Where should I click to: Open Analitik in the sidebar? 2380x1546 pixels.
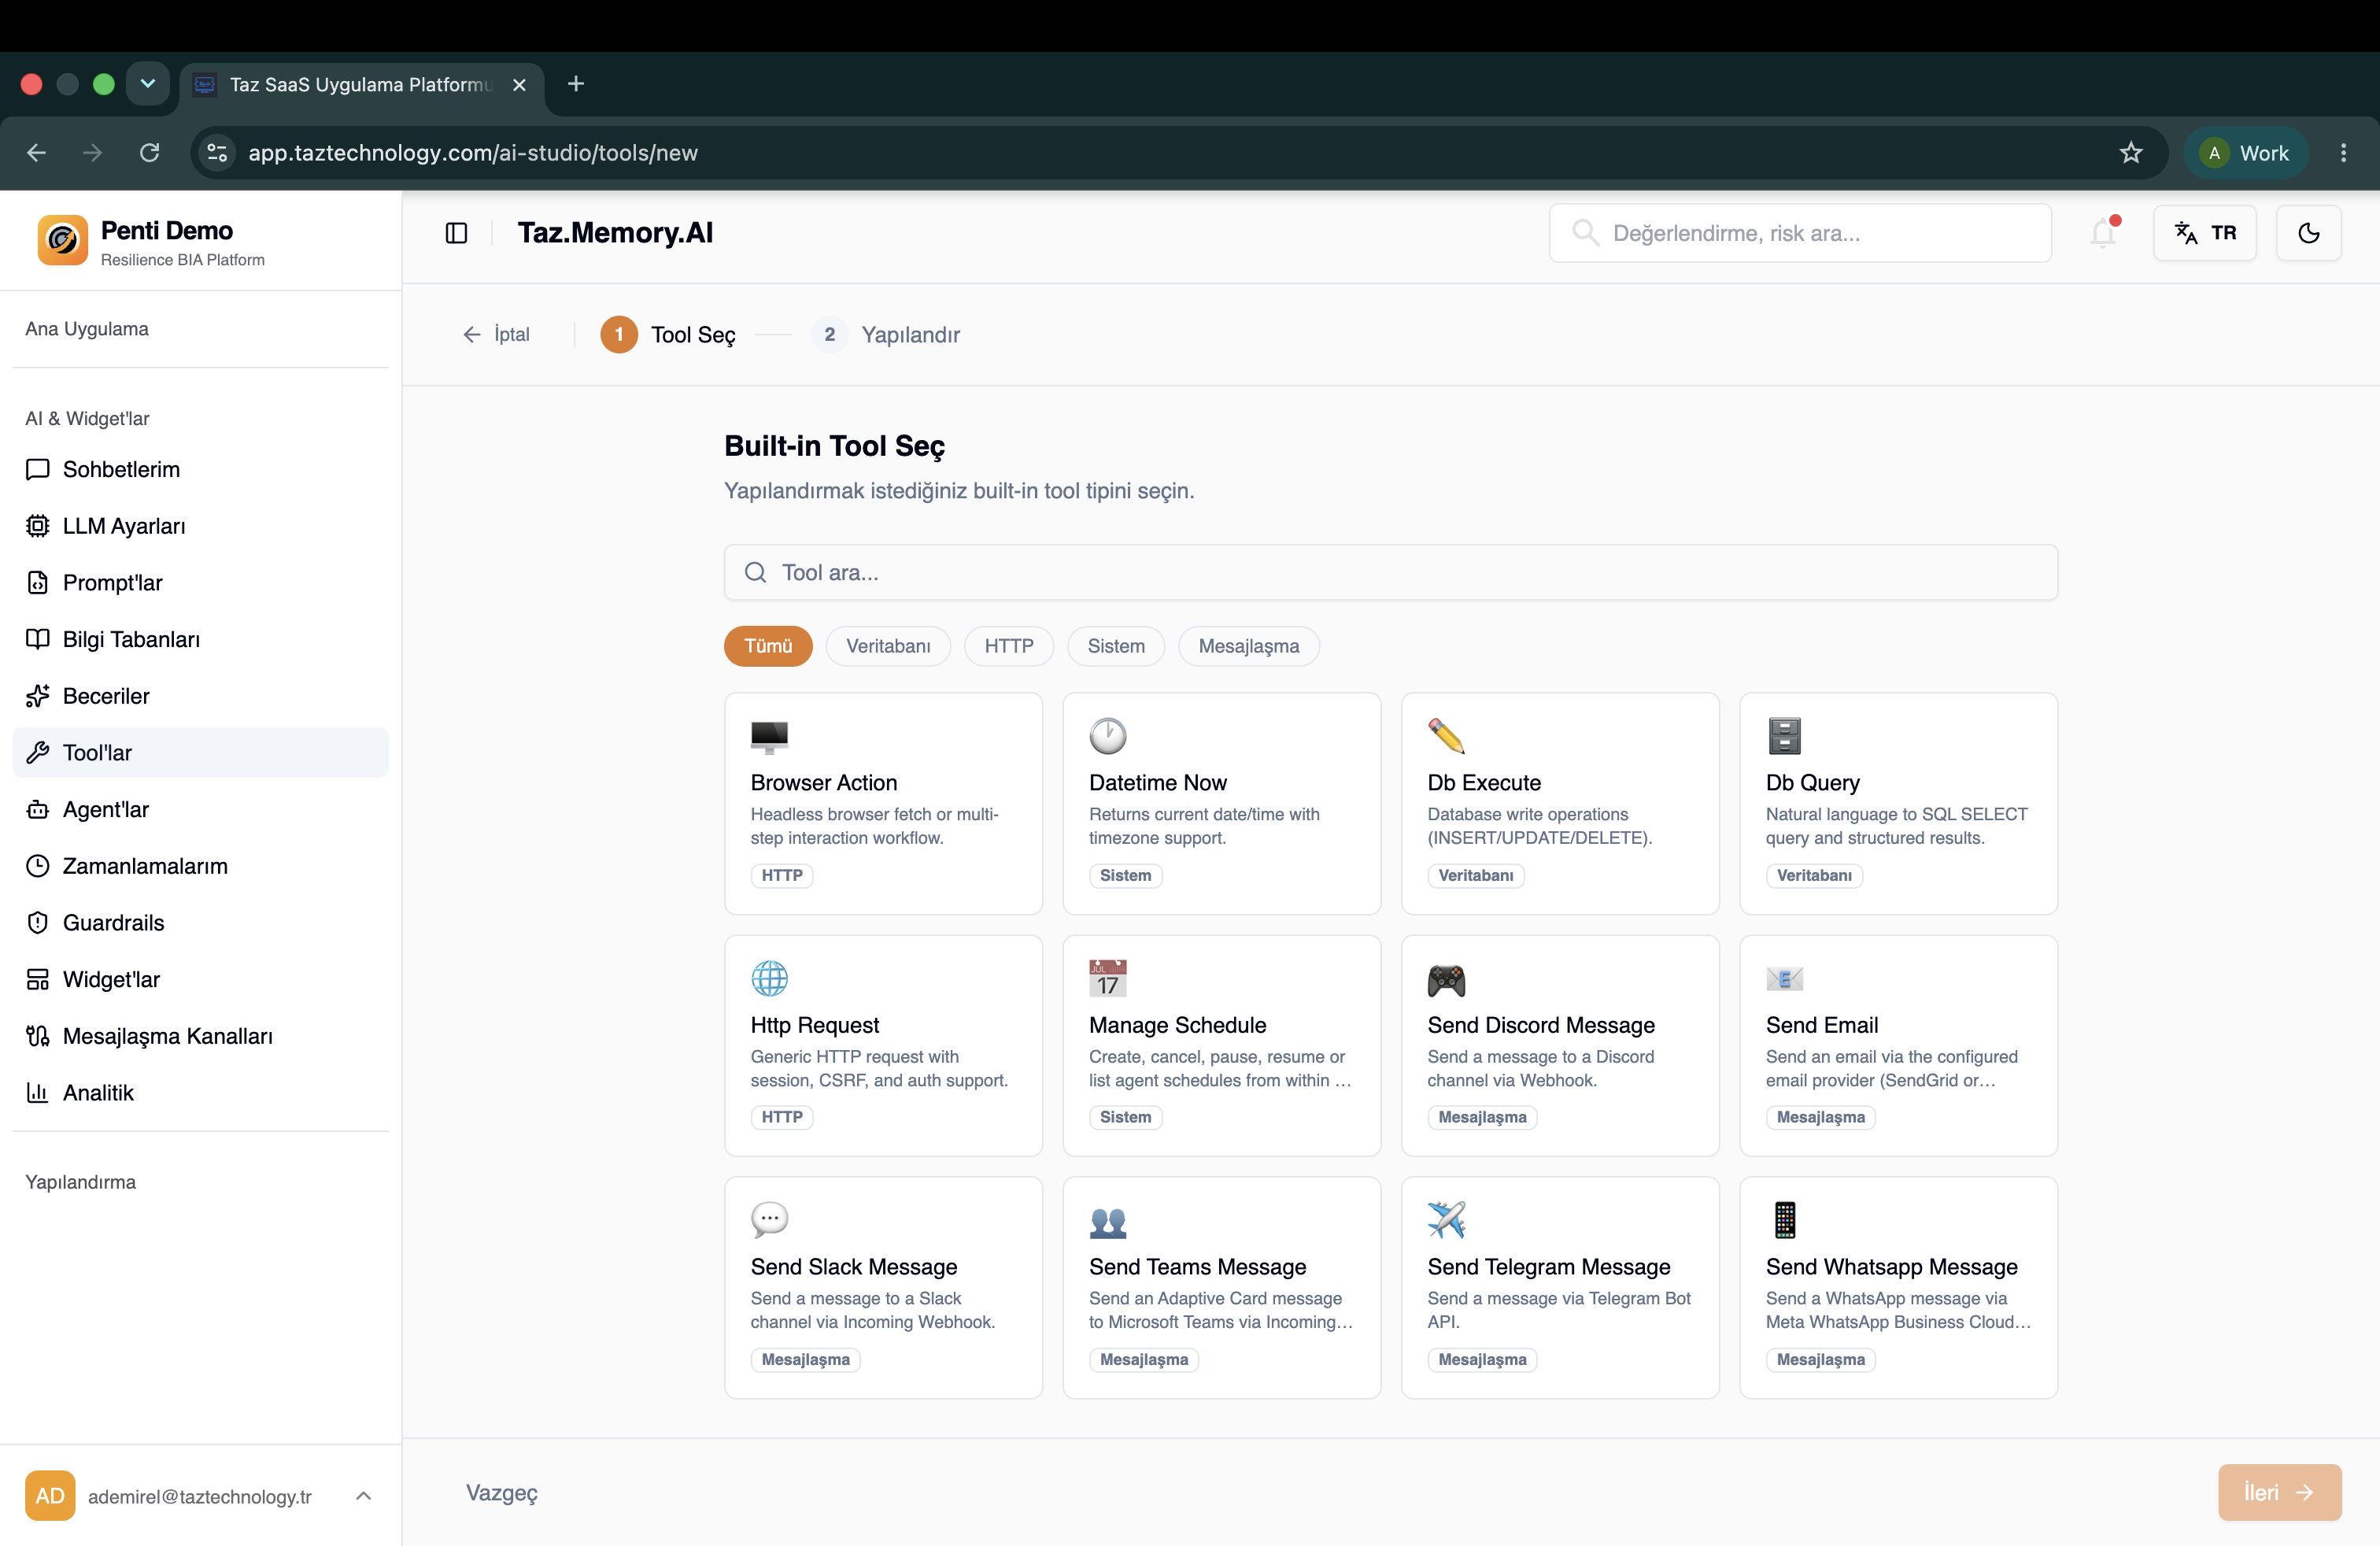[200, 1093]
